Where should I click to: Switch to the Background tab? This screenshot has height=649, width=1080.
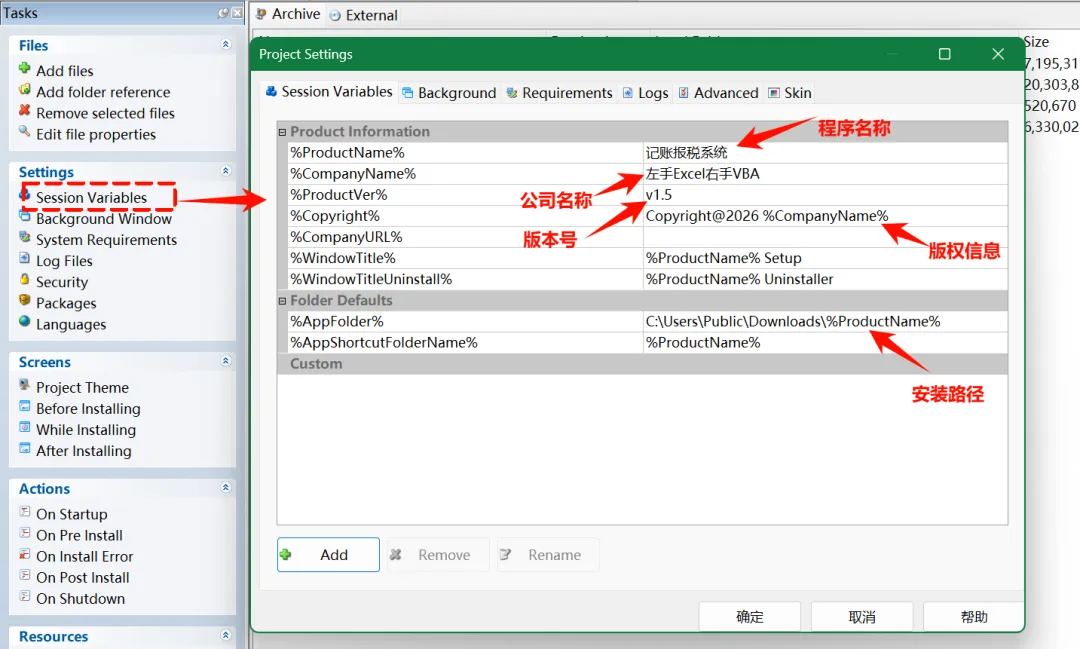(x=449, y=92)
